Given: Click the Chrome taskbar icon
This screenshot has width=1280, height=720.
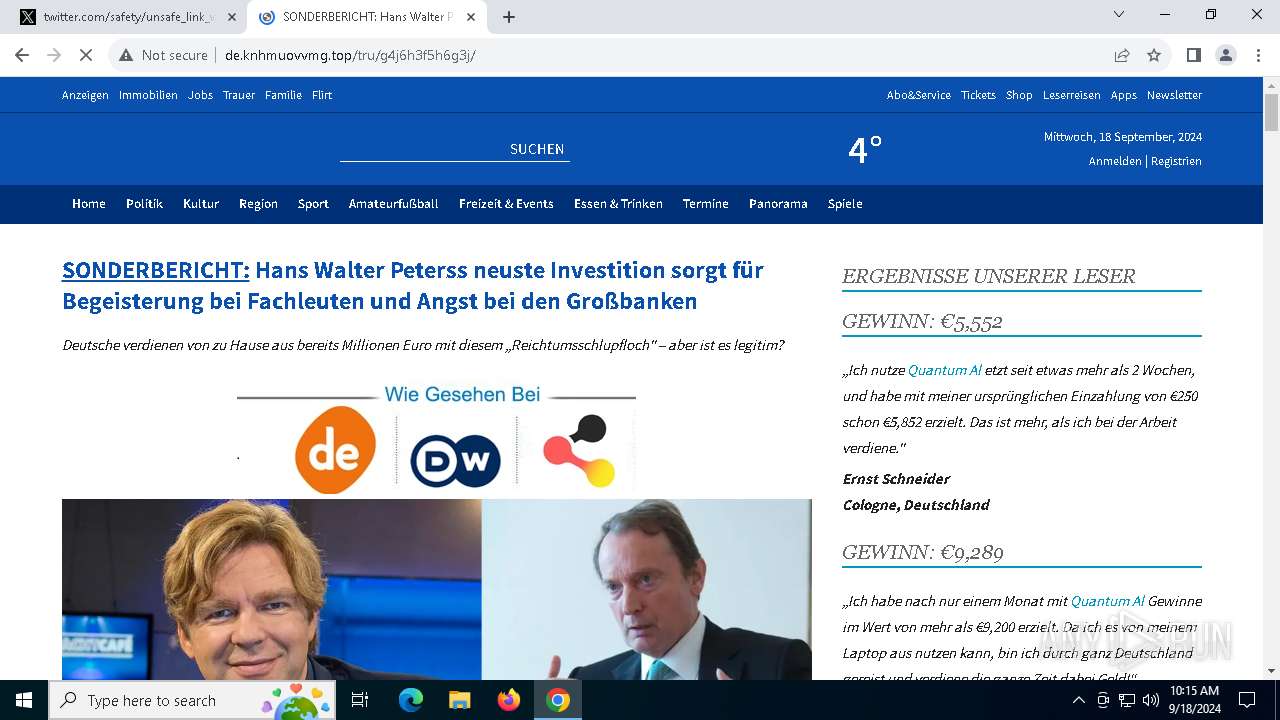Looking at the screenshot, I should tap(558, 700).
